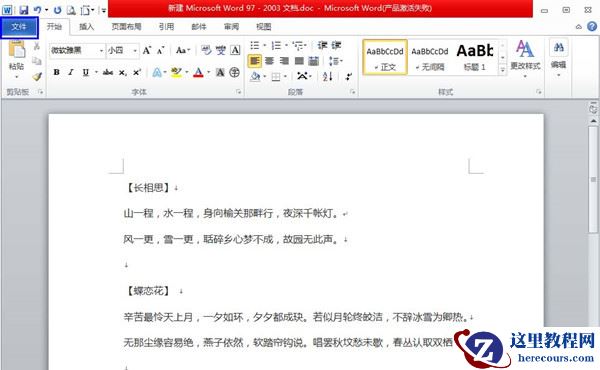
Task: Switch to the Mailings (邮件) tab
Action: (x=199, y=27)
